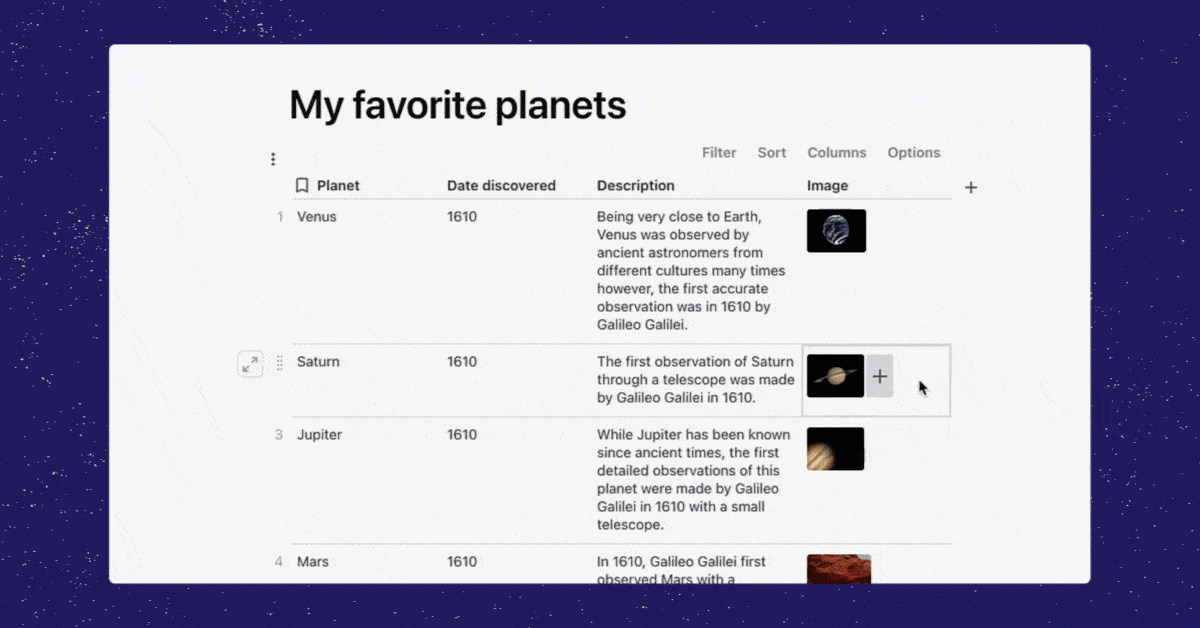Screen dimensions: 1200x628
Task: Click bookmark icon beside Planet header
Action: click(302, 185)
